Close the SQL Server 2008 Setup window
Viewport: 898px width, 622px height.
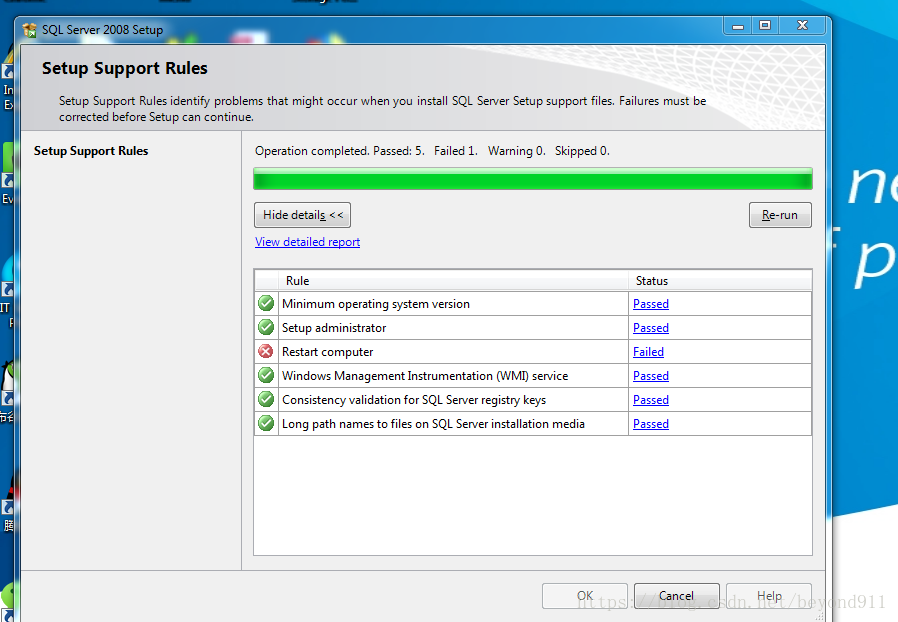click(802, 26)
